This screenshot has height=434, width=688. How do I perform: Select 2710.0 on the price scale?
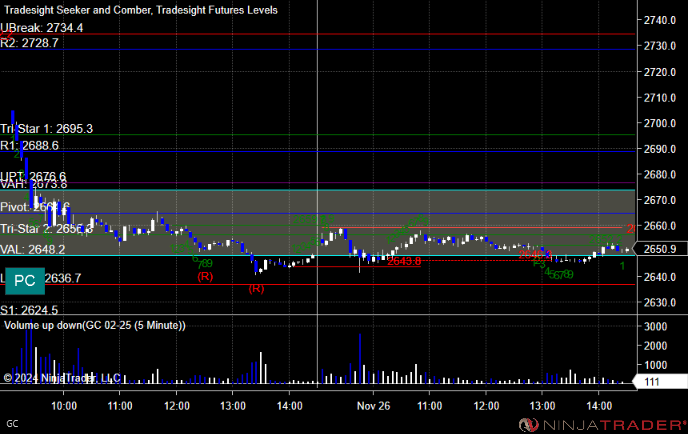[x=659, y=97]
